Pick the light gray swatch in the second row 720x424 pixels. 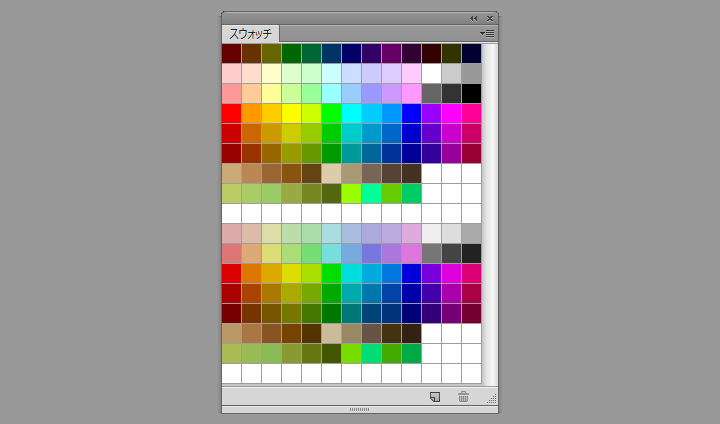(x=451, y=73)
